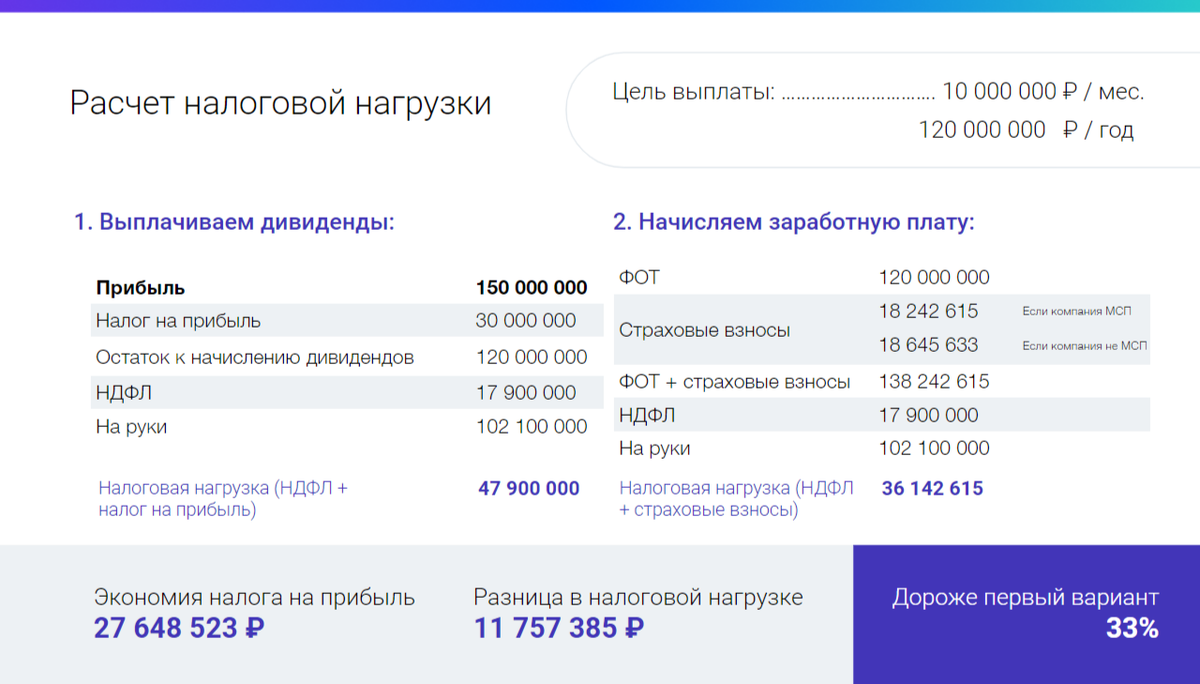Click the 'Налог на прибыль' row label
This screenshot has width=1200, height=684.
pyautogui.click(x=178, y=321)
